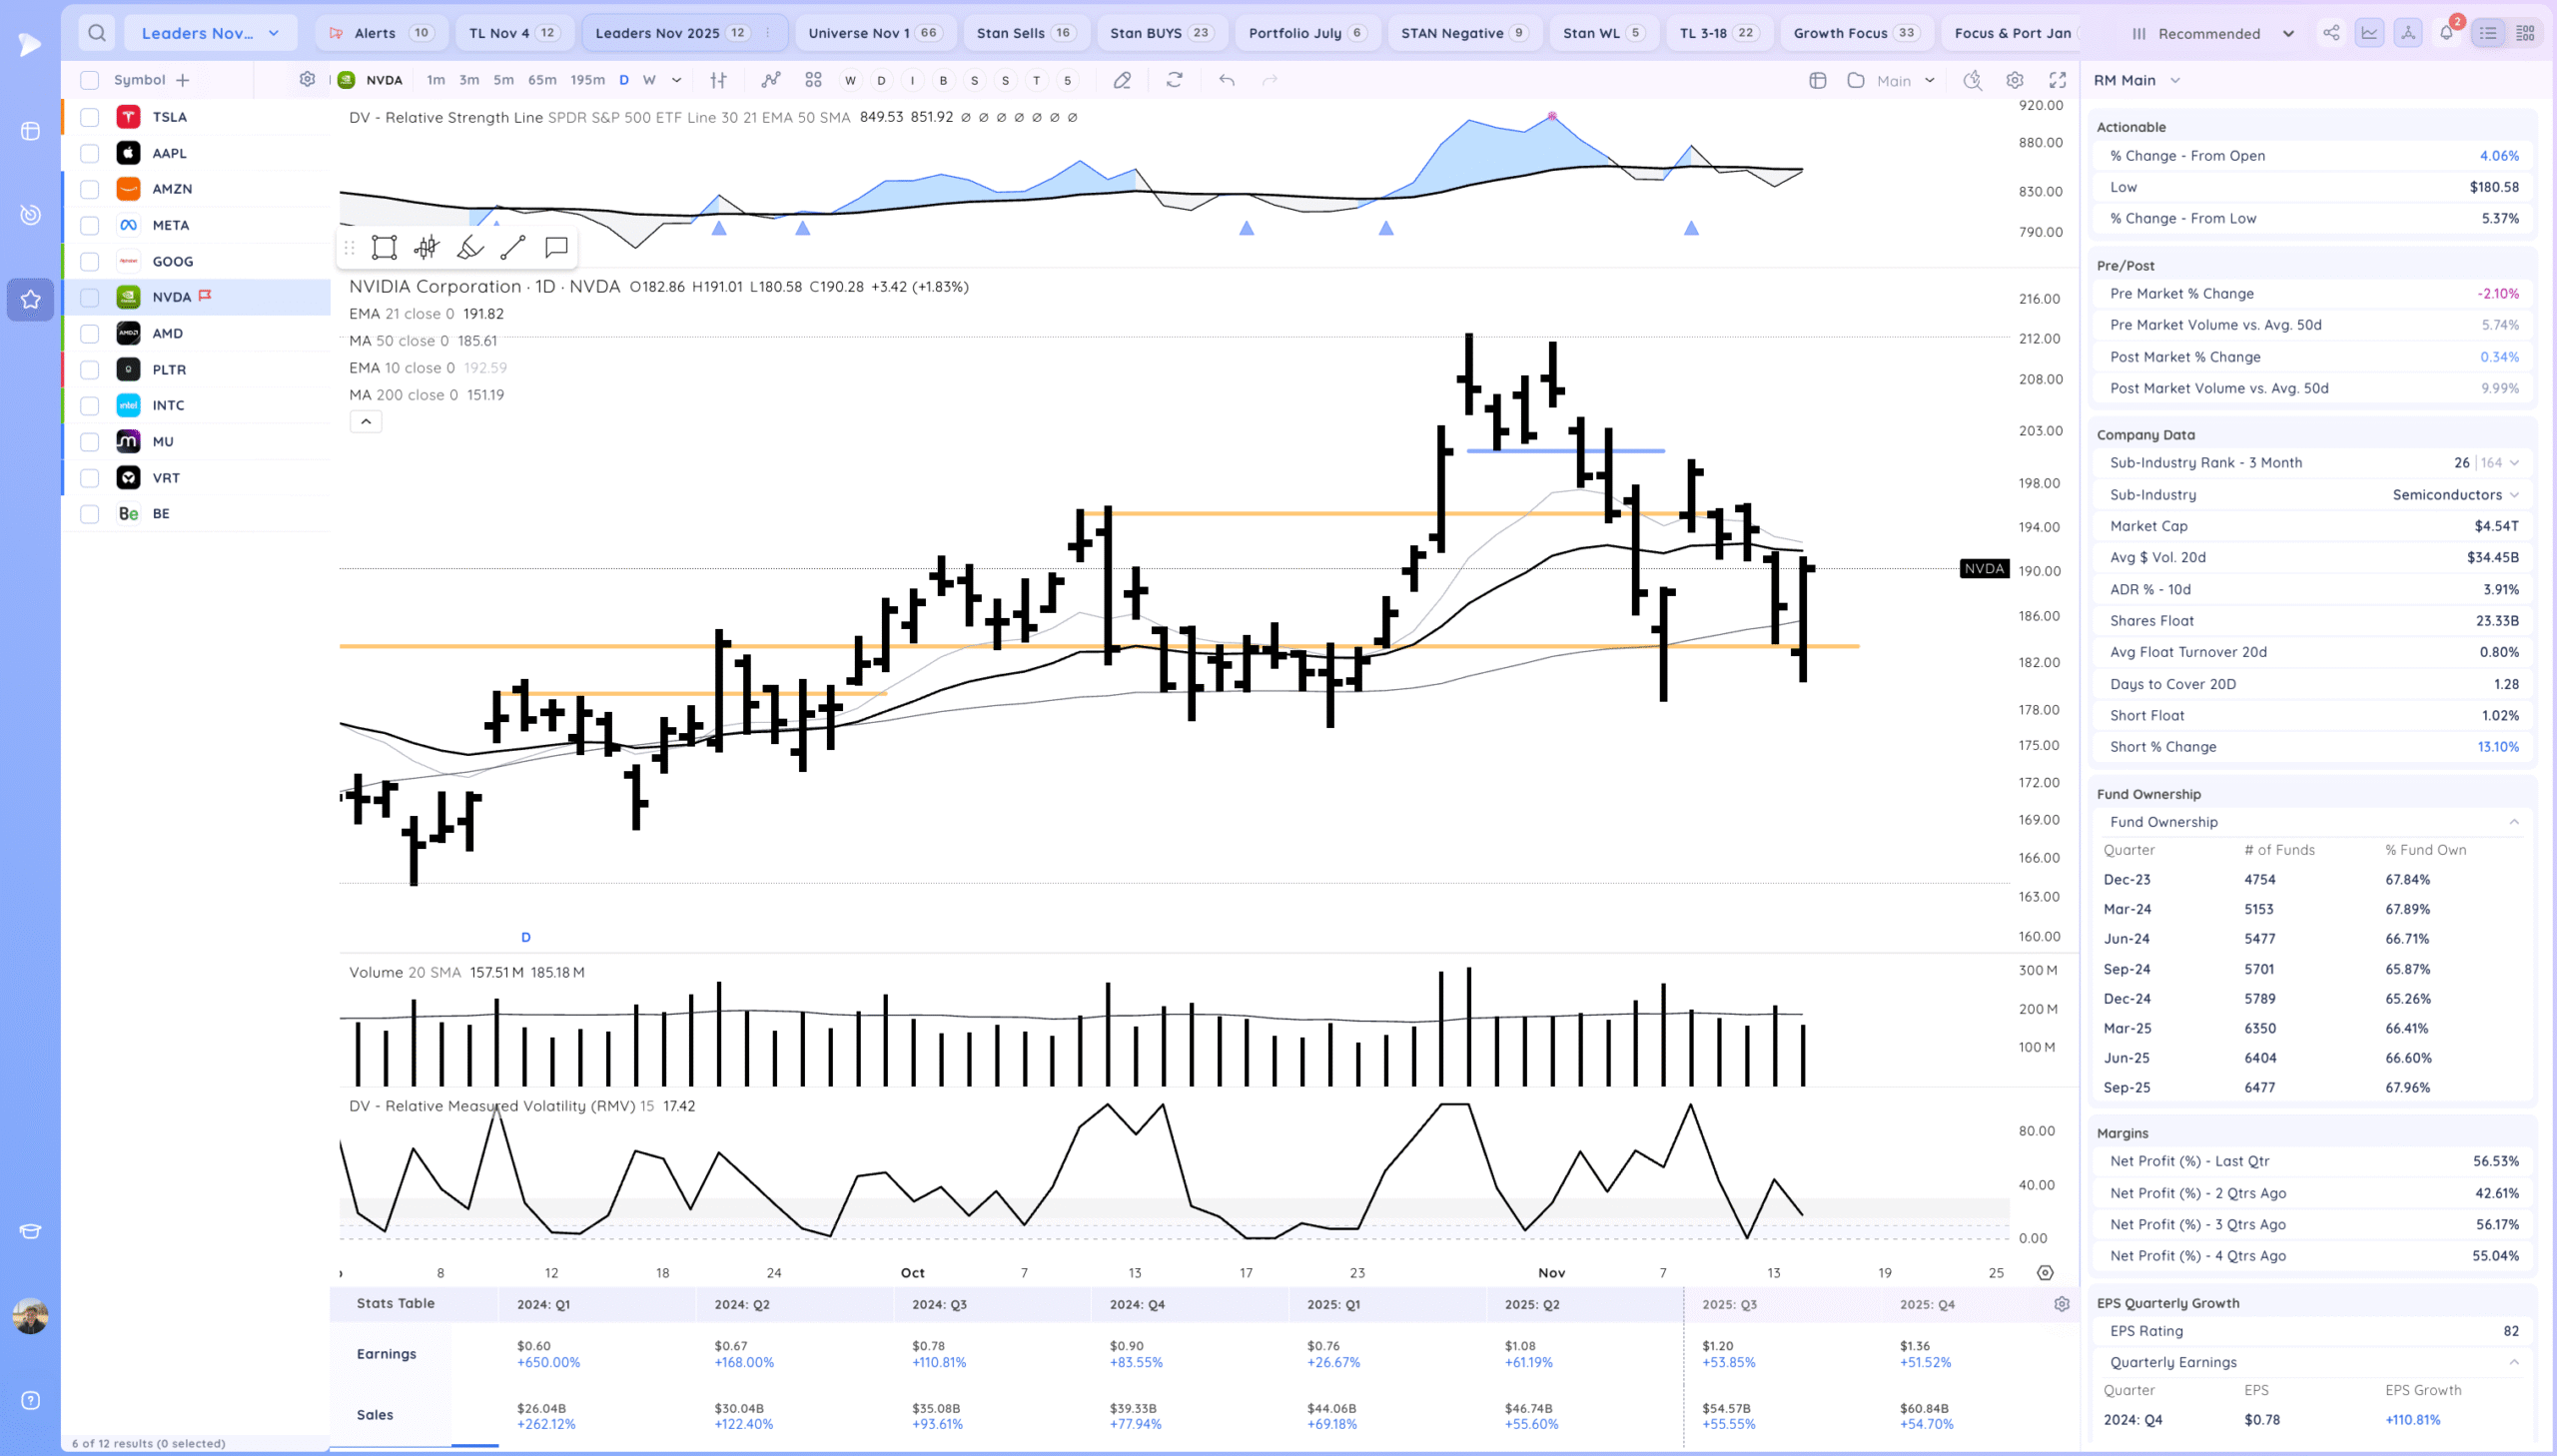The image size is (2557, 1456).
Task: Open the comment annotation tool
Action: 556,247
